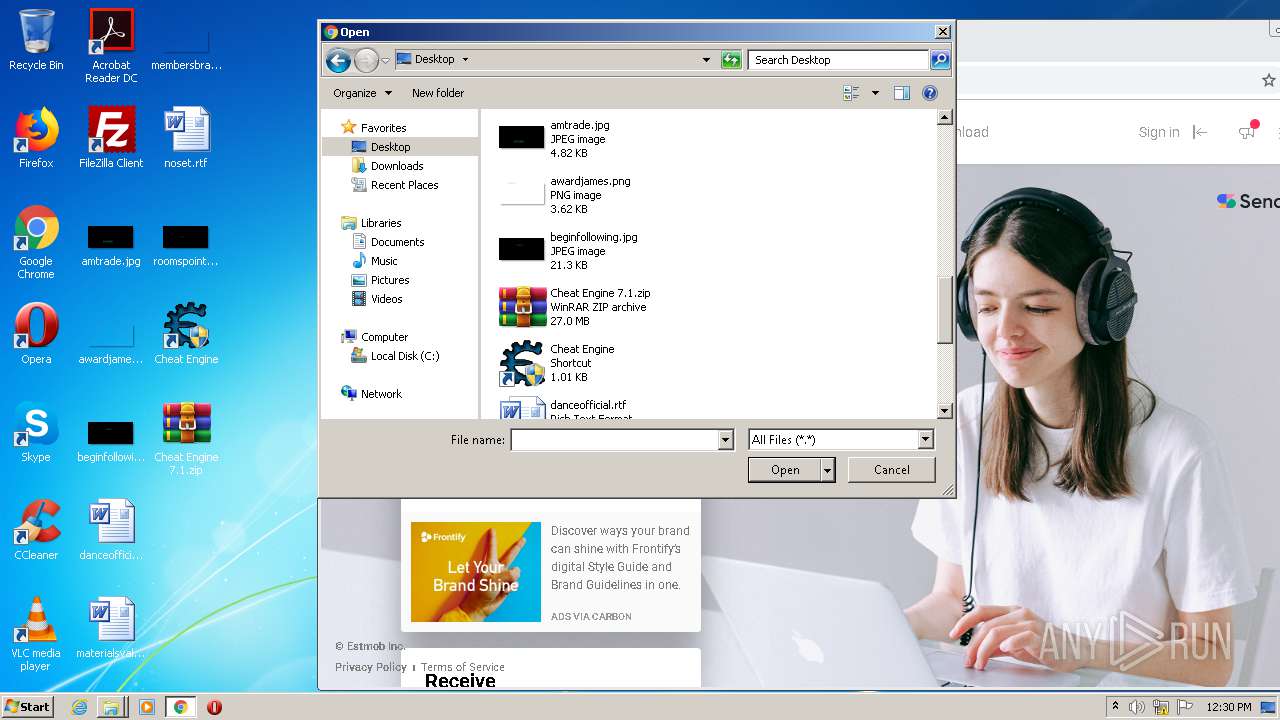Screen dimensions: 1280x720
Task: Select Computer in the navigation pane
Action: [384, 337]
